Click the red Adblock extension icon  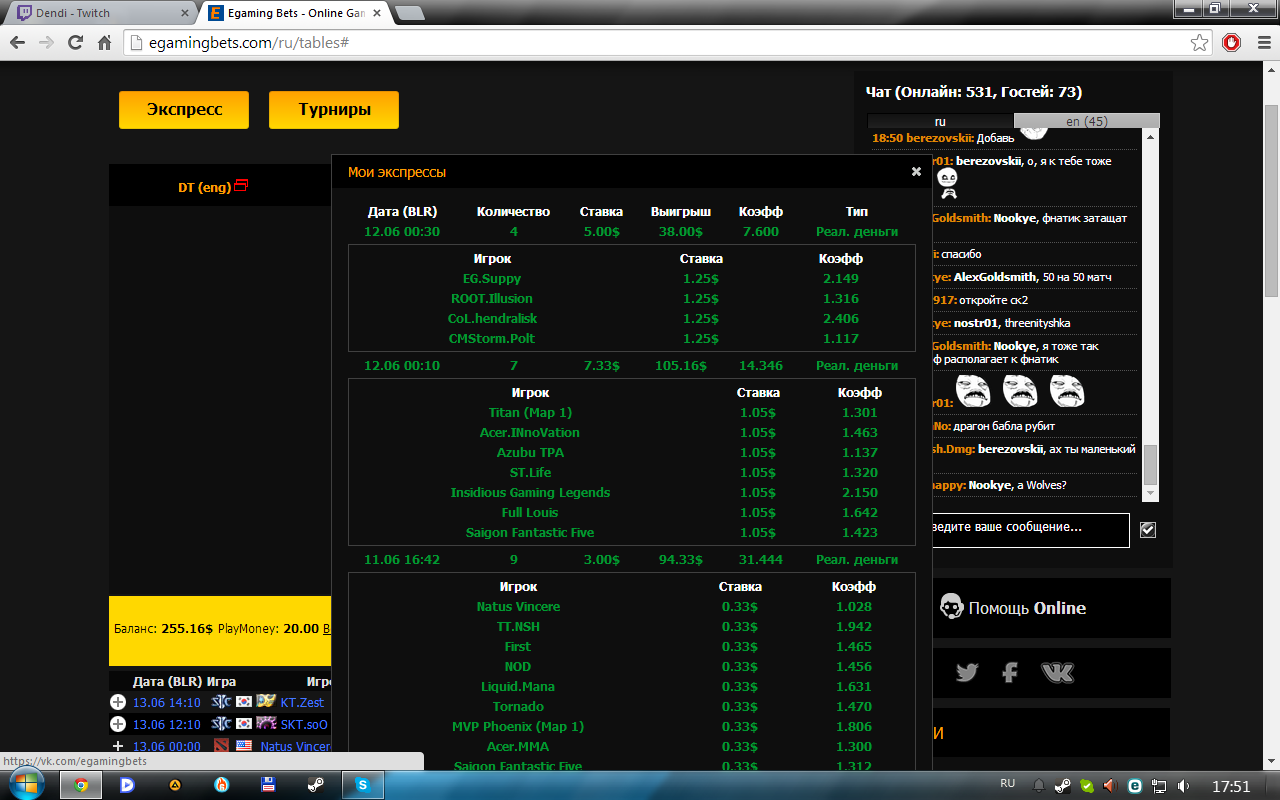[1232, 43]
